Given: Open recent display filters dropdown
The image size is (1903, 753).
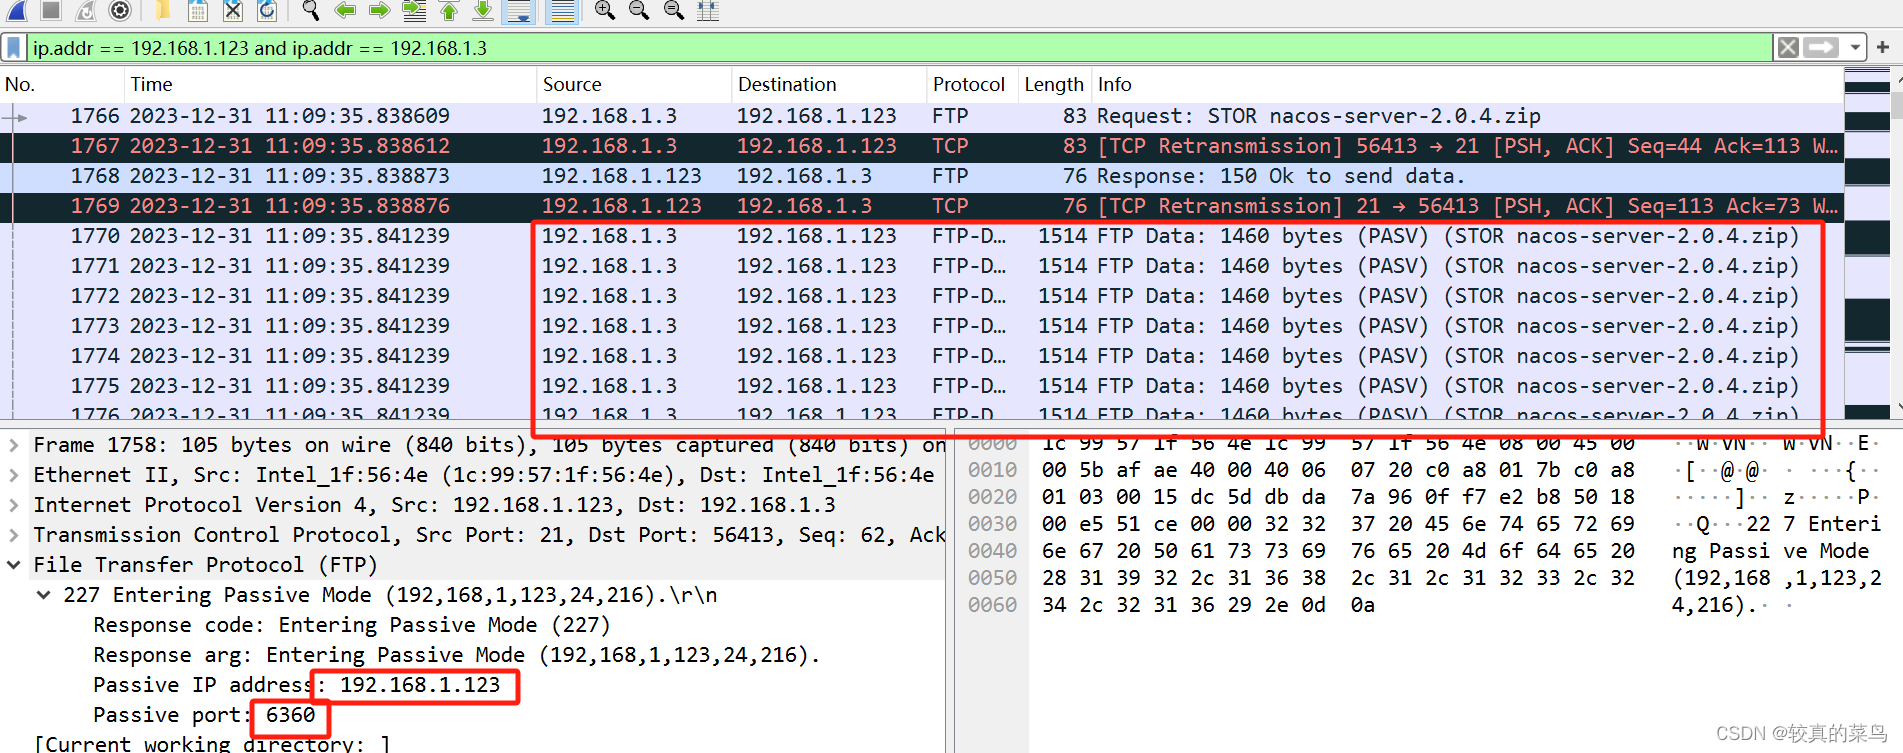Looking at the screenshot, I should click(x=1855, y=47).
